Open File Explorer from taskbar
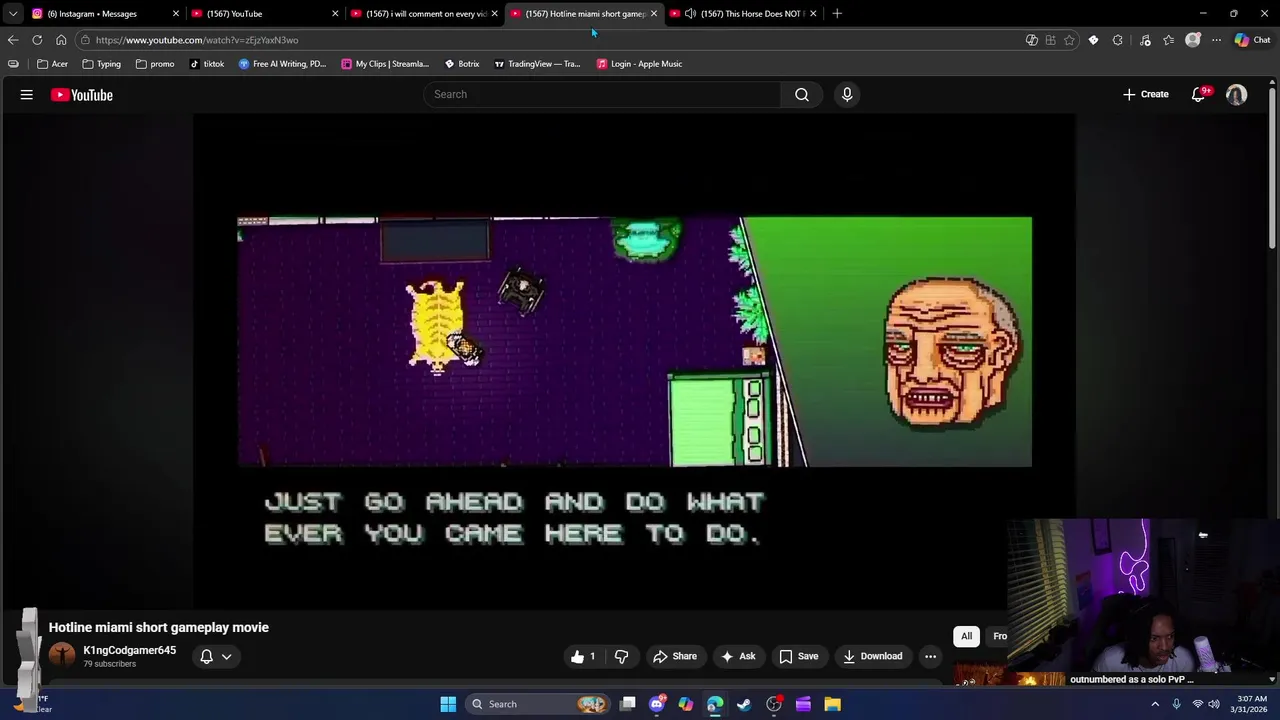 832,704
